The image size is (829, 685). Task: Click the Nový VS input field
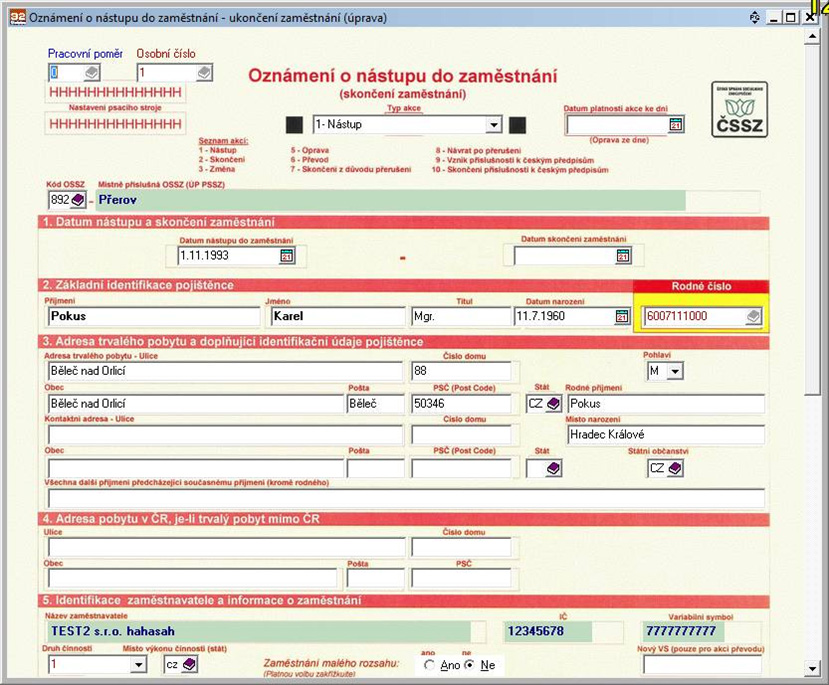[x=702, y=665]
